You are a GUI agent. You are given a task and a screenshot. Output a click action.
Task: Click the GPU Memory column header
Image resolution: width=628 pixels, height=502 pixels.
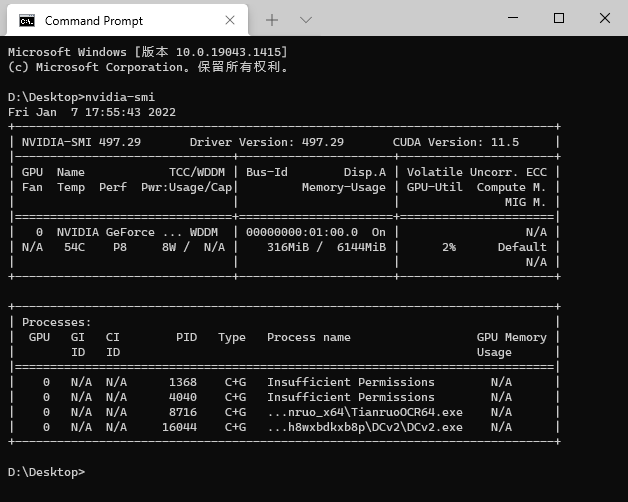point(511,337)
